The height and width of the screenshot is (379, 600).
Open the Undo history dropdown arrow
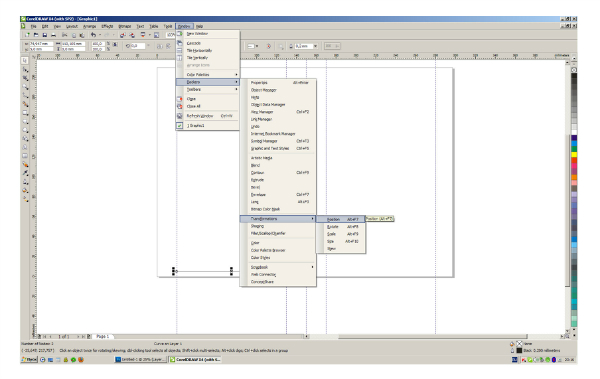click(x=100, y=35)
